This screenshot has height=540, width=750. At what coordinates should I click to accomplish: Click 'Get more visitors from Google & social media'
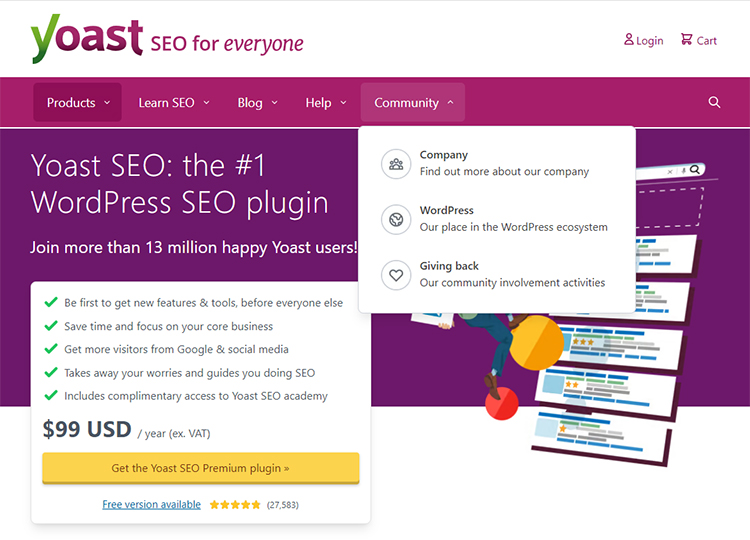[x=176, y=349]
